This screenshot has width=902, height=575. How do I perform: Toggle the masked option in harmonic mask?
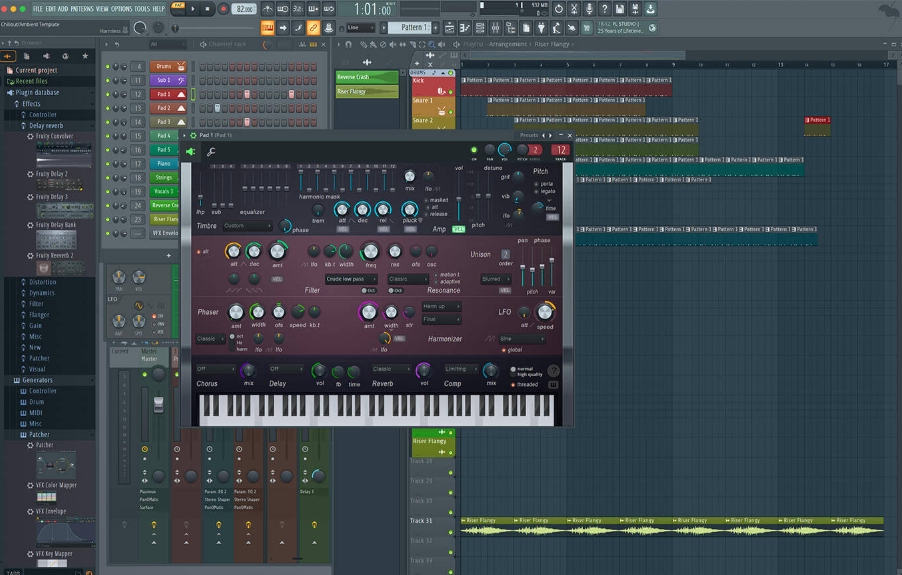436,200
